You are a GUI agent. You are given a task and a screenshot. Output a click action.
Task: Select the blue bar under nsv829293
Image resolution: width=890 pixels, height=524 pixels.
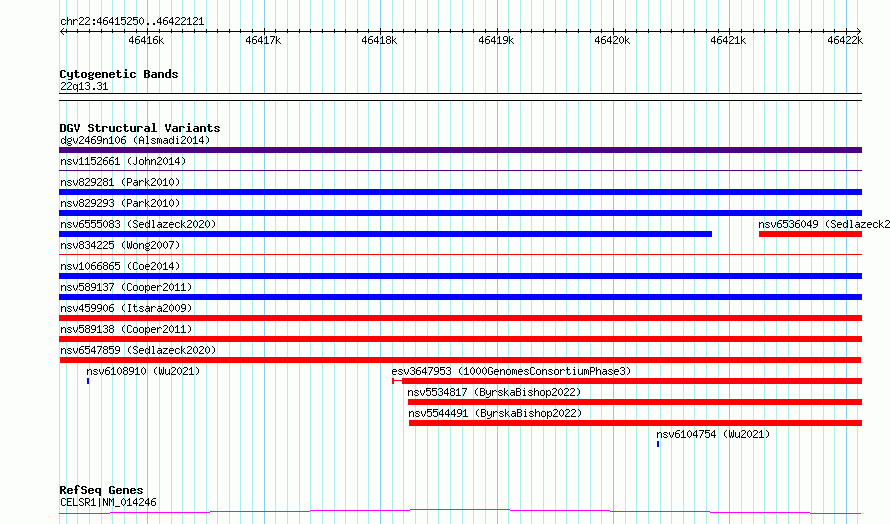460,213
